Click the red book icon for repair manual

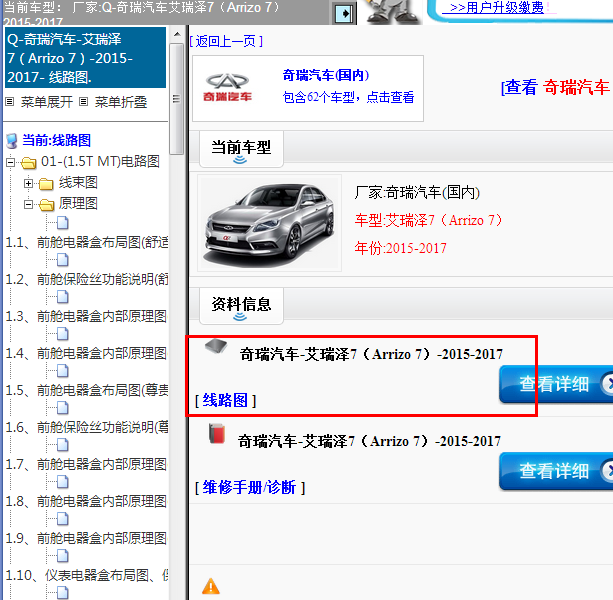217,433
